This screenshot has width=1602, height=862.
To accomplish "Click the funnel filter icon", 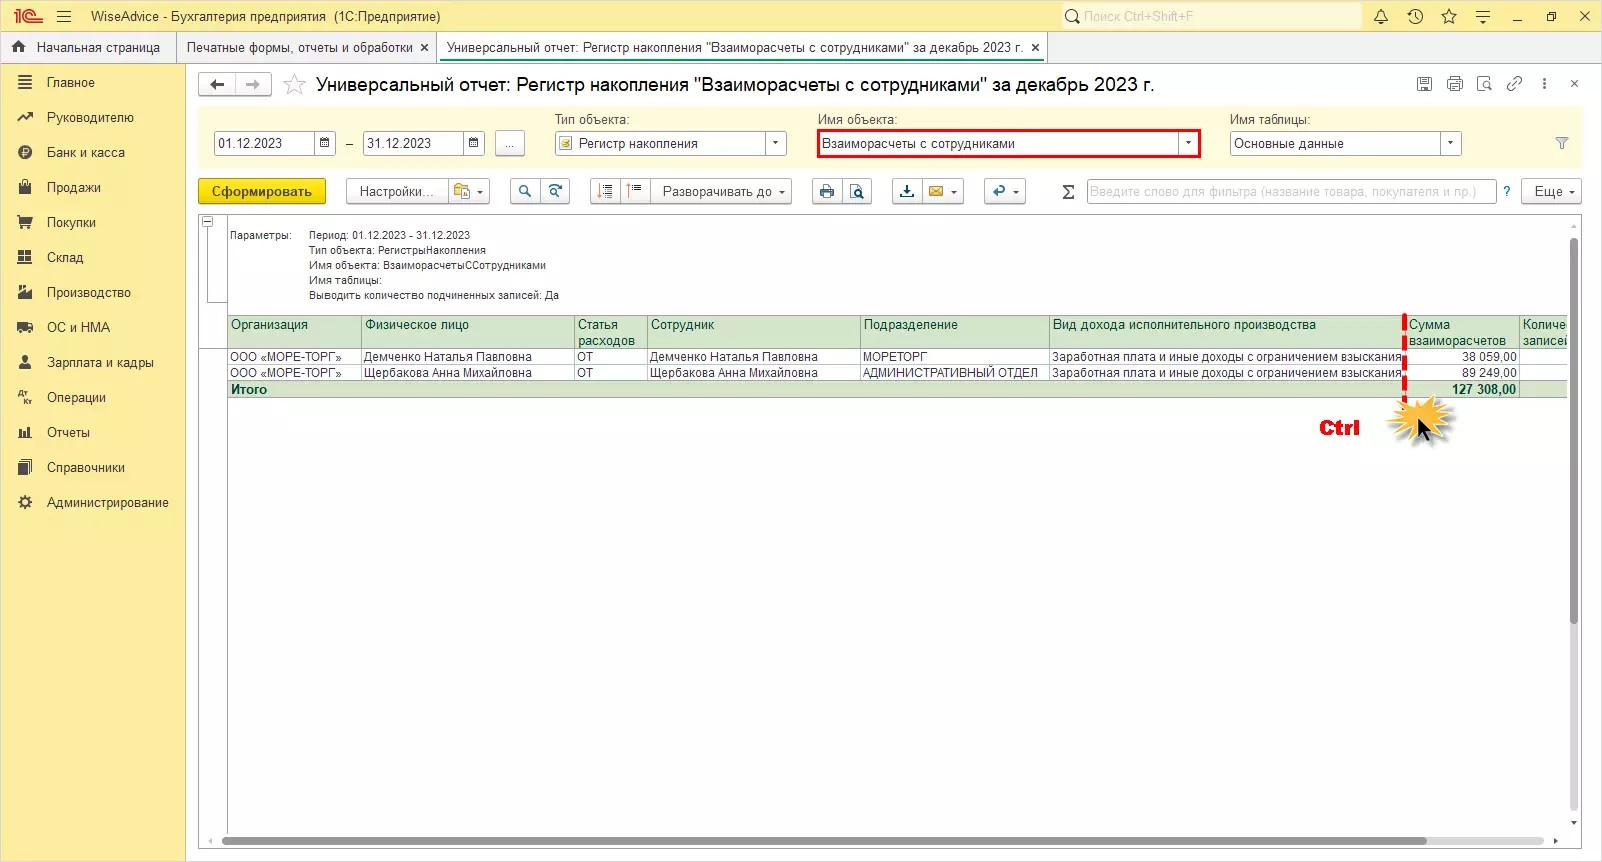I will 1562,144.
